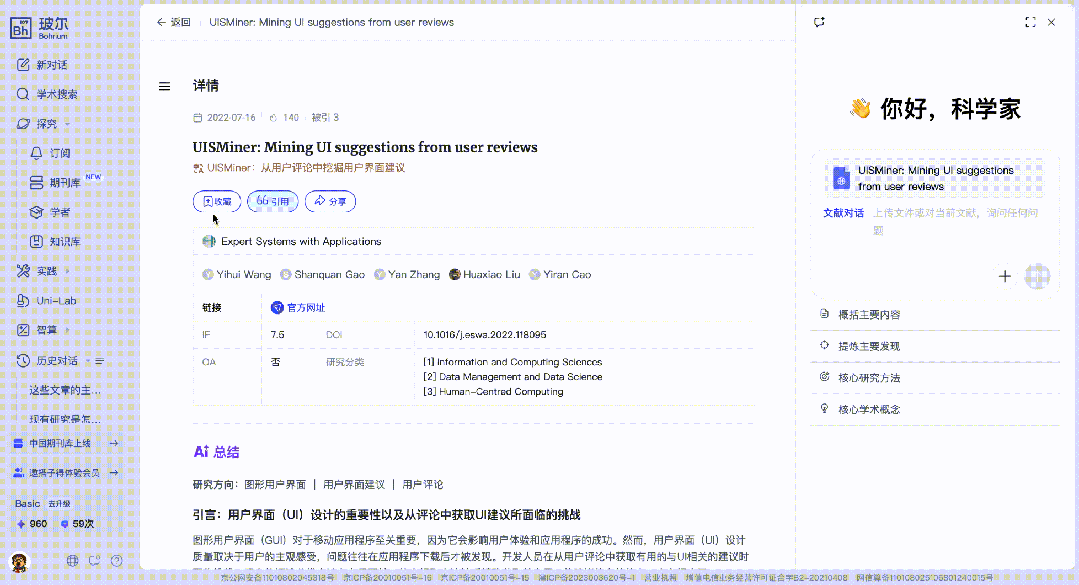This screenshot has height=585, width=1079.
Task: Click the 订阅 bell icon
Action: click(37, 153)
